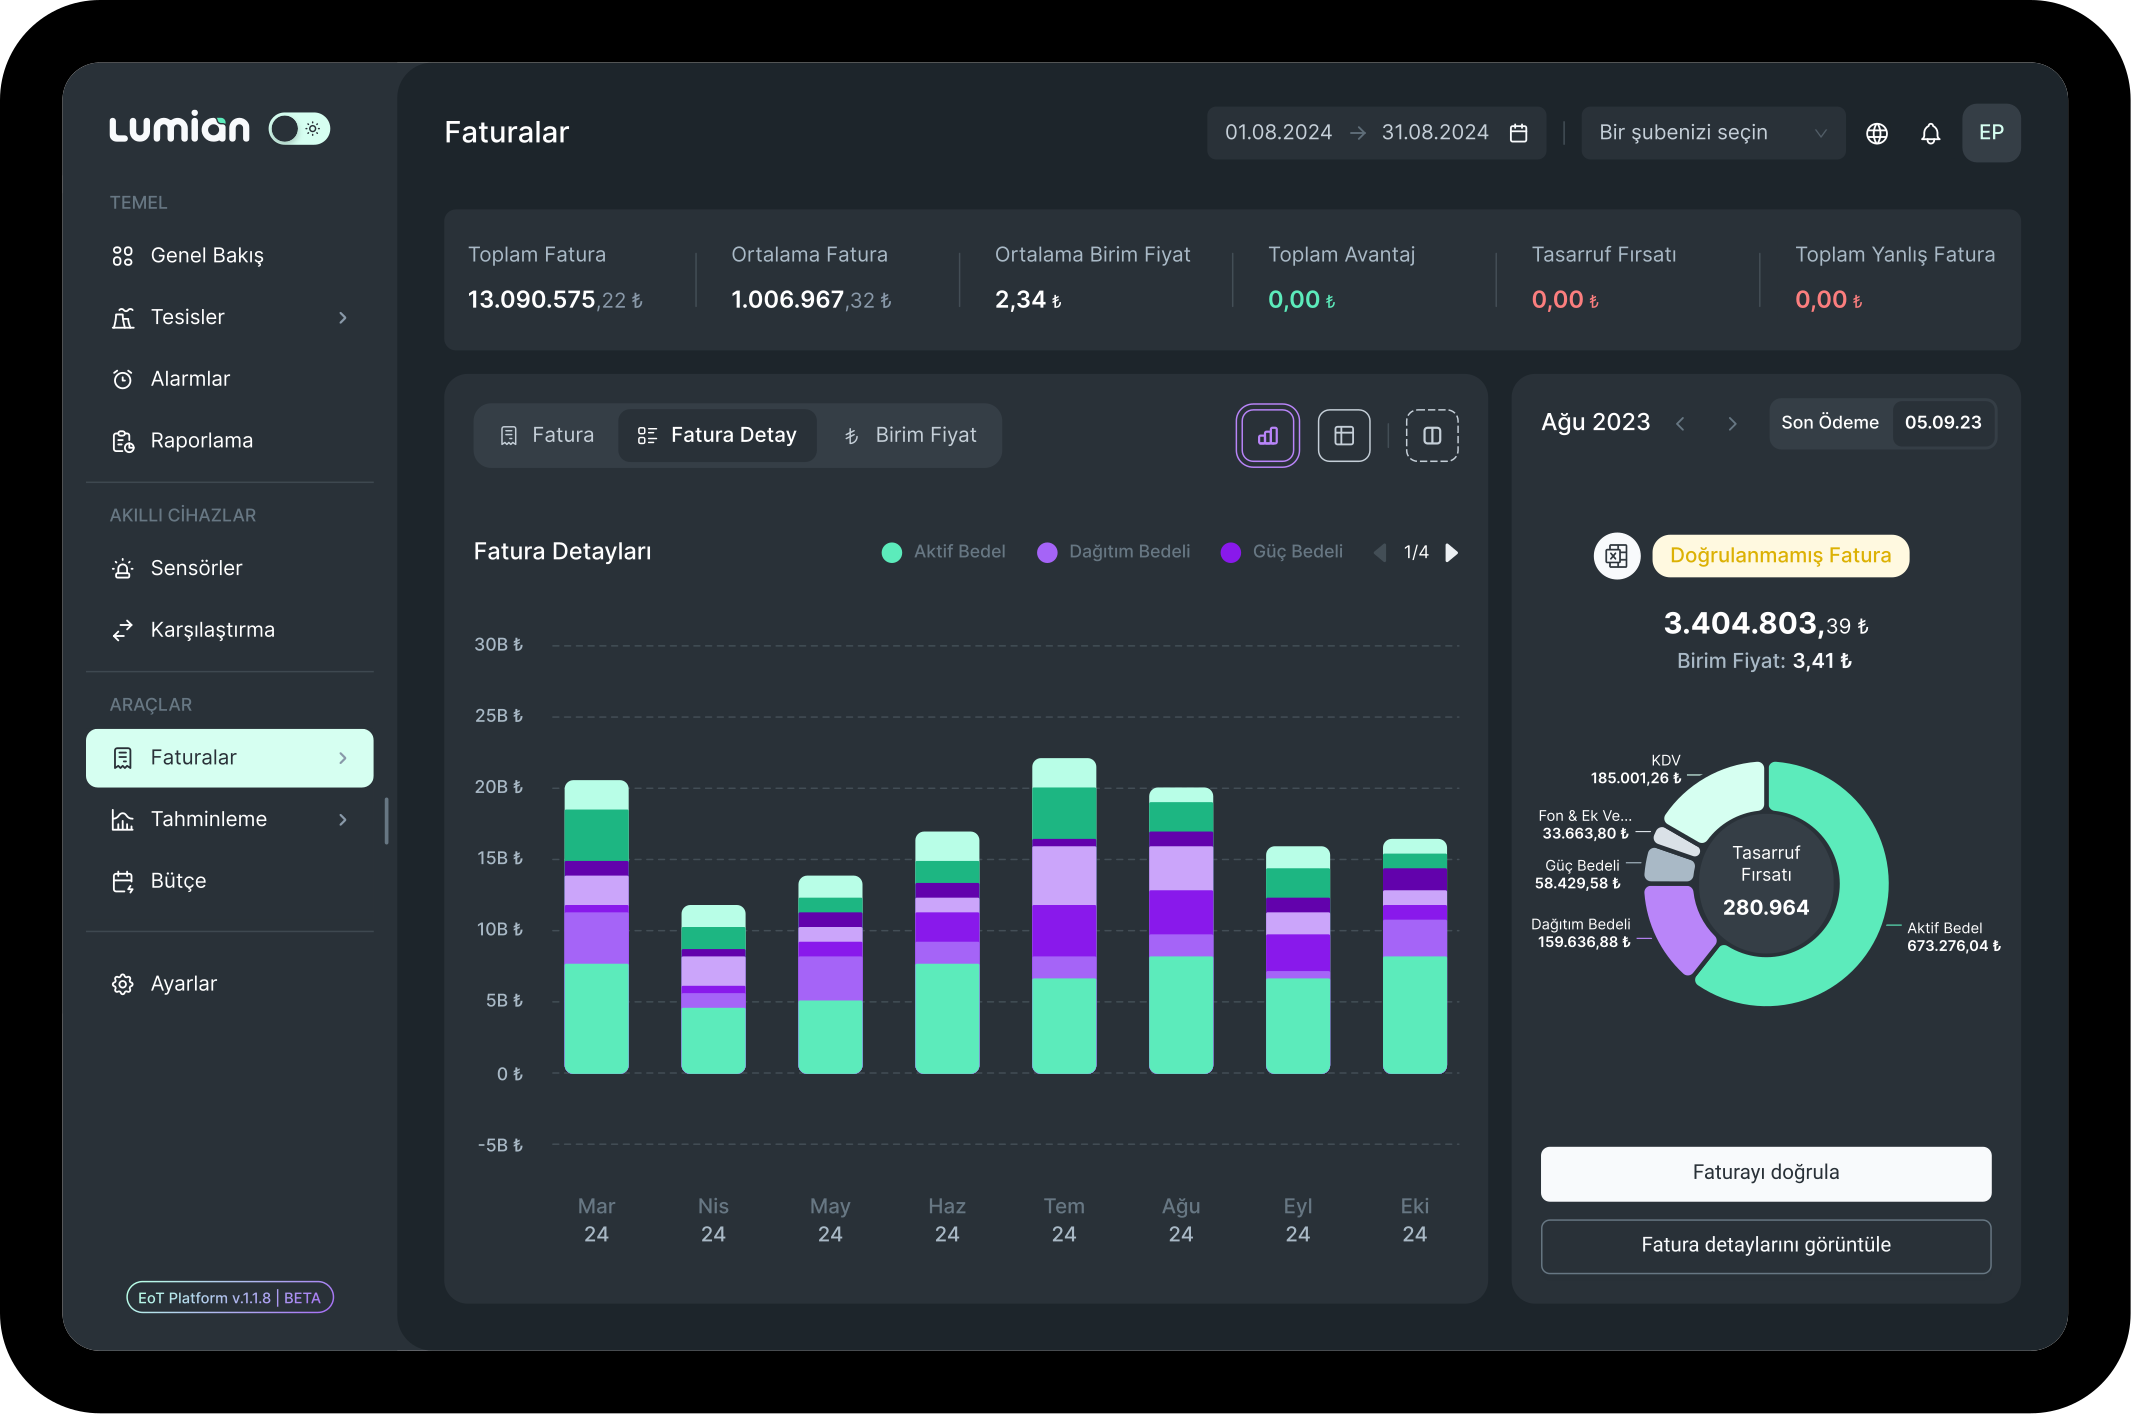
Task: Click the Mar 24 stacked bar
Action: tap(596, 927)
